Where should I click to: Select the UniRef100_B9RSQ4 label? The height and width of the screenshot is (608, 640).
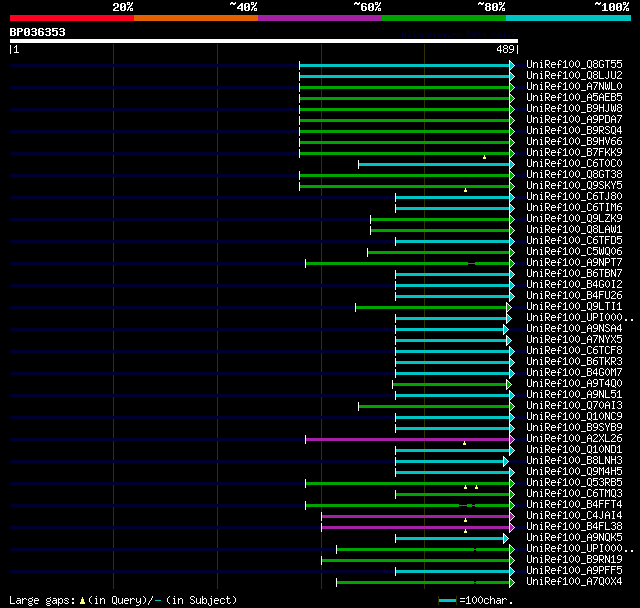point(574,131)
